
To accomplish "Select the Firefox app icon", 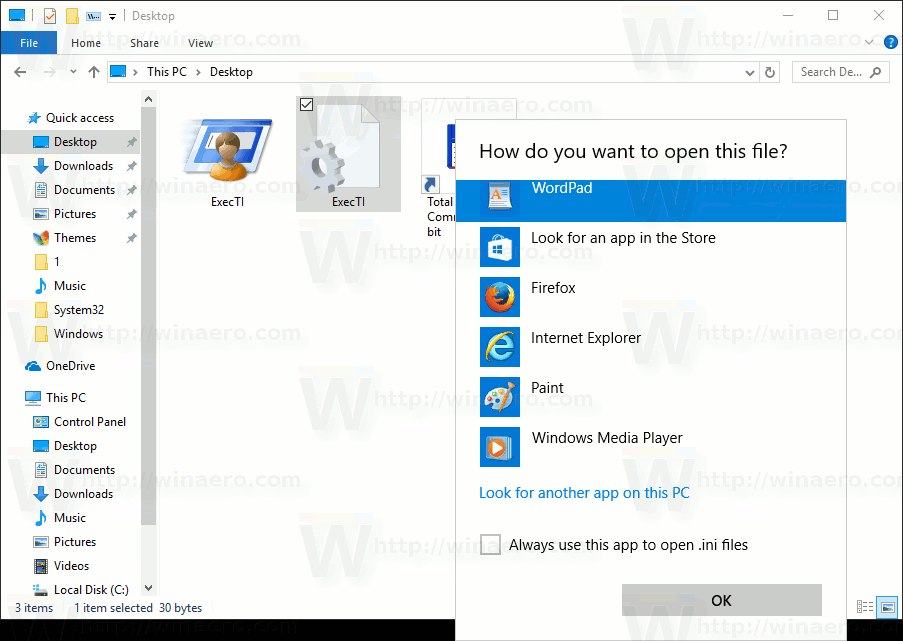I will (x=499, y=297).
